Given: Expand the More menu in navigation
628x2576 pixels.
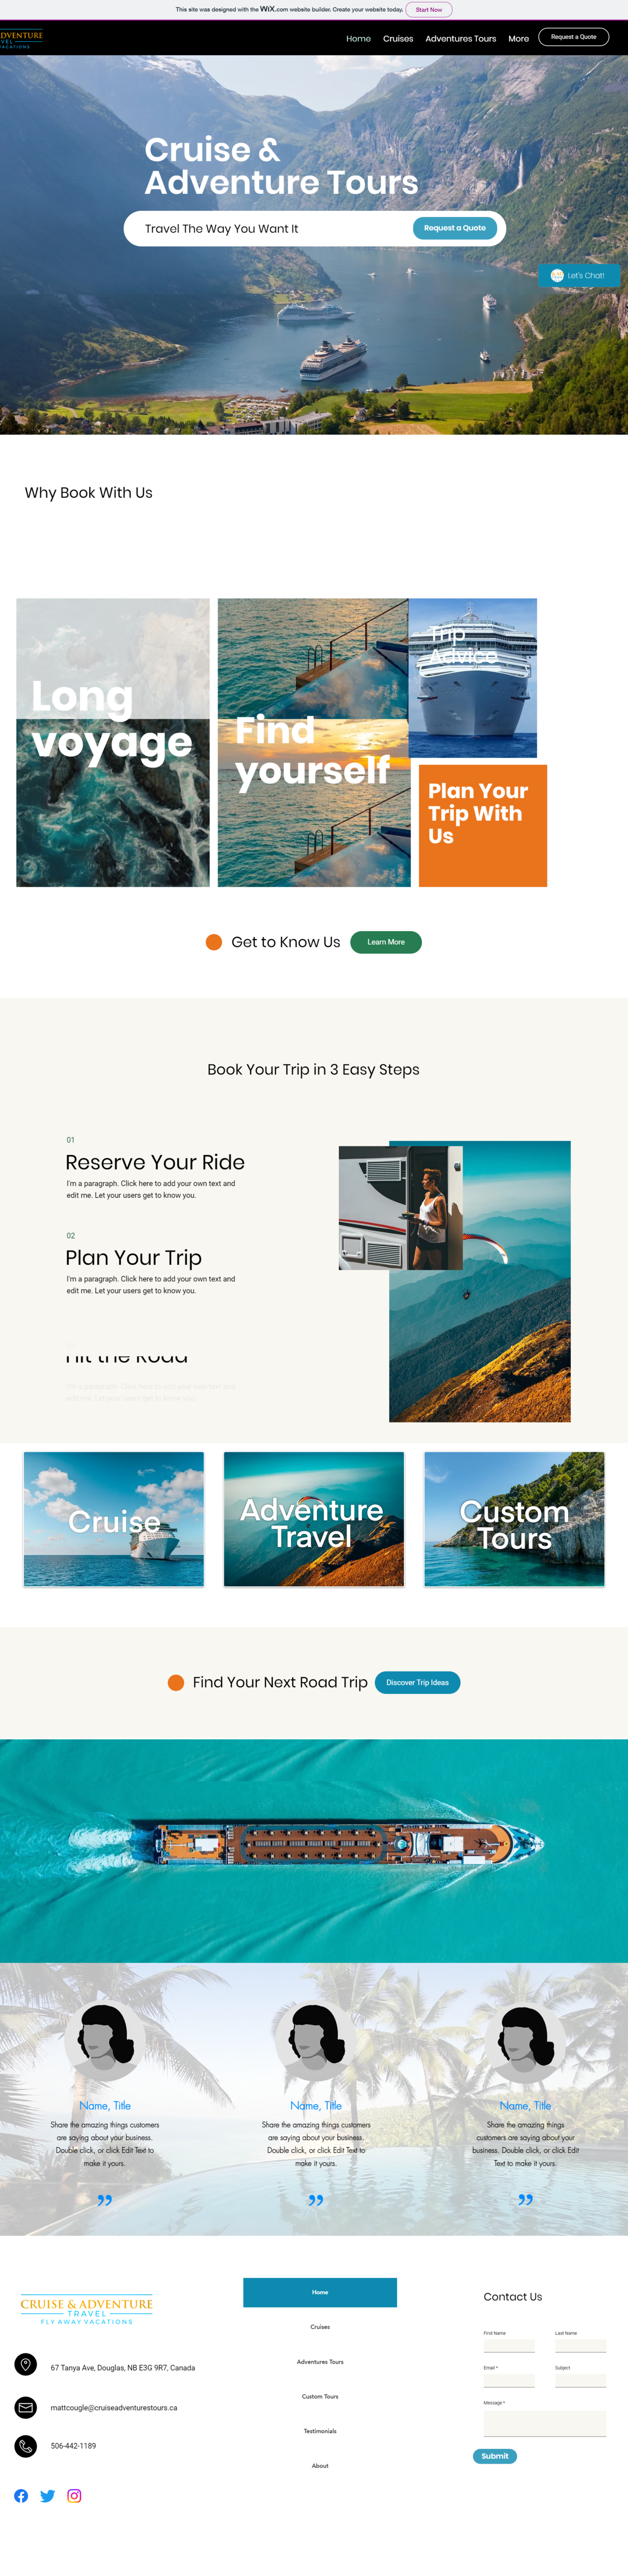Looking at the screenshot, I should [x=518, y=39].
